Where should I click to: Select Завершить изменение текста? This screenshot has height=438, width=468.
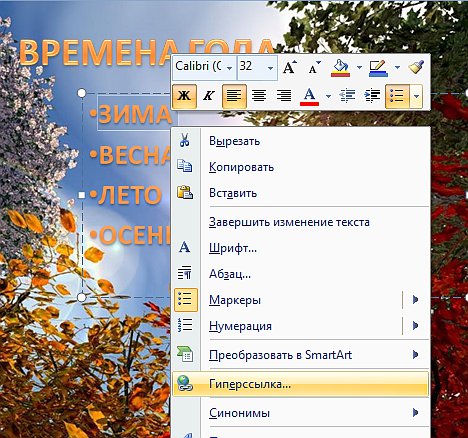(x=301, y=222)
